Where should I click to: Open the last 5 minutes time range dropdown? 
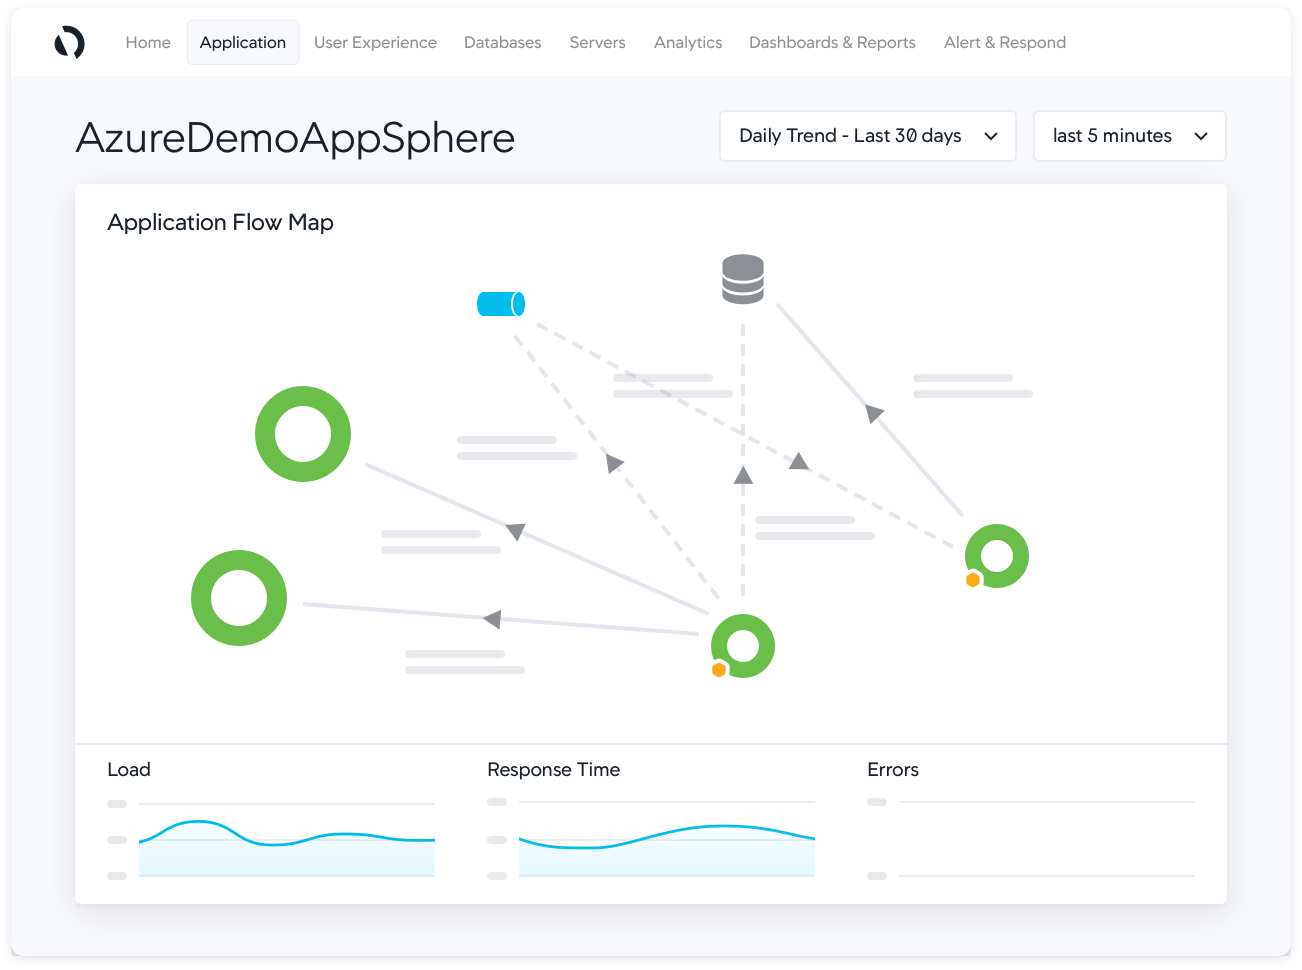(x=1130, y=136)
